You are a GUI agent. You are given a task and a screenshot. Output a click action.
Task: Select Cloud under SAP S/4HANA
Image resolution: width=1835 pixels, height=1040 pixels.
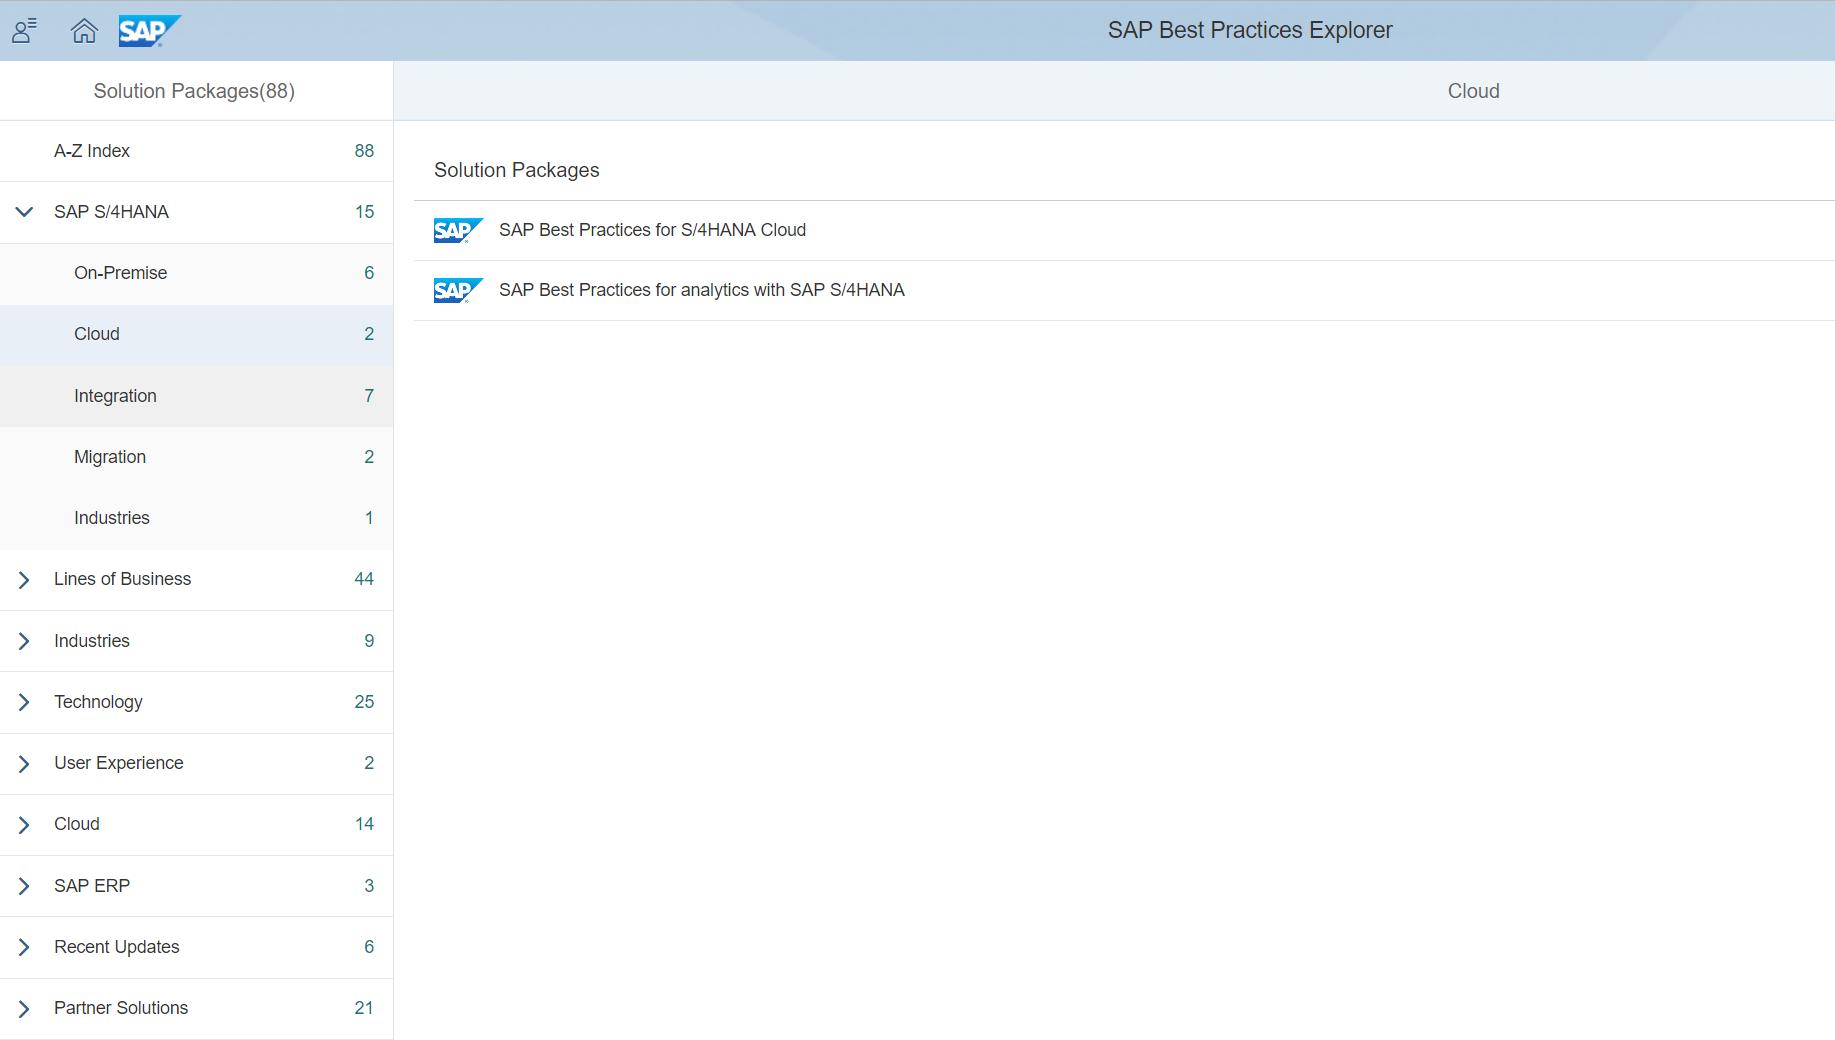tap(196, 334)
